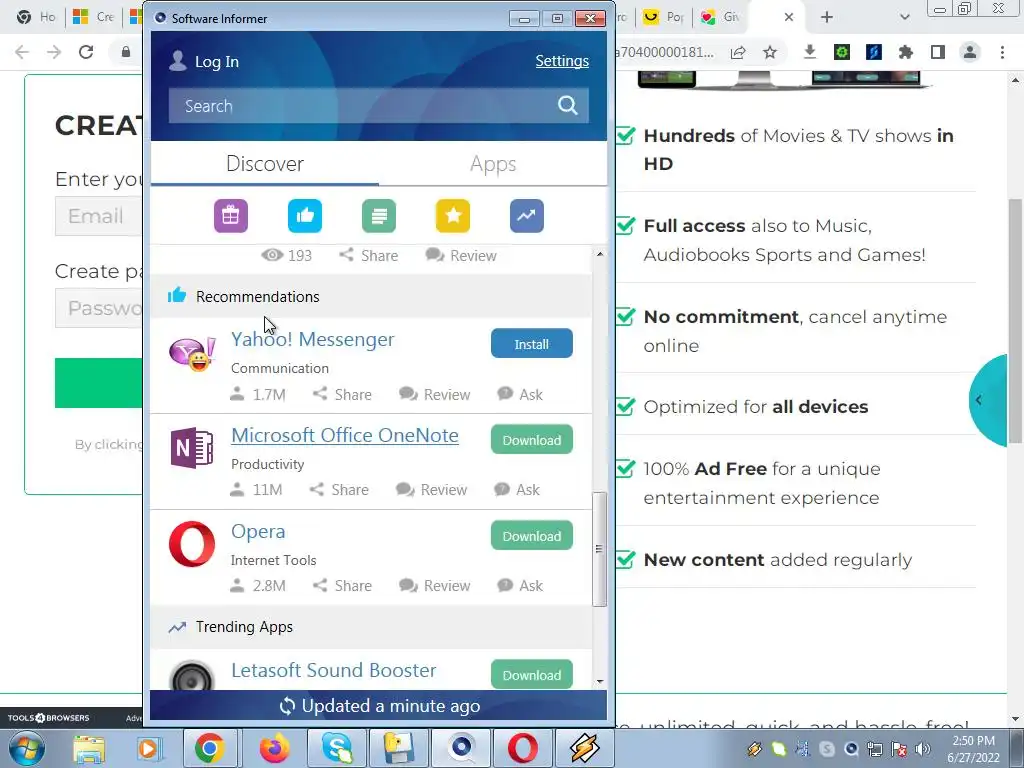Click the Chrome reload page button
Screen dimensions: 1024x768
[86, 52]
